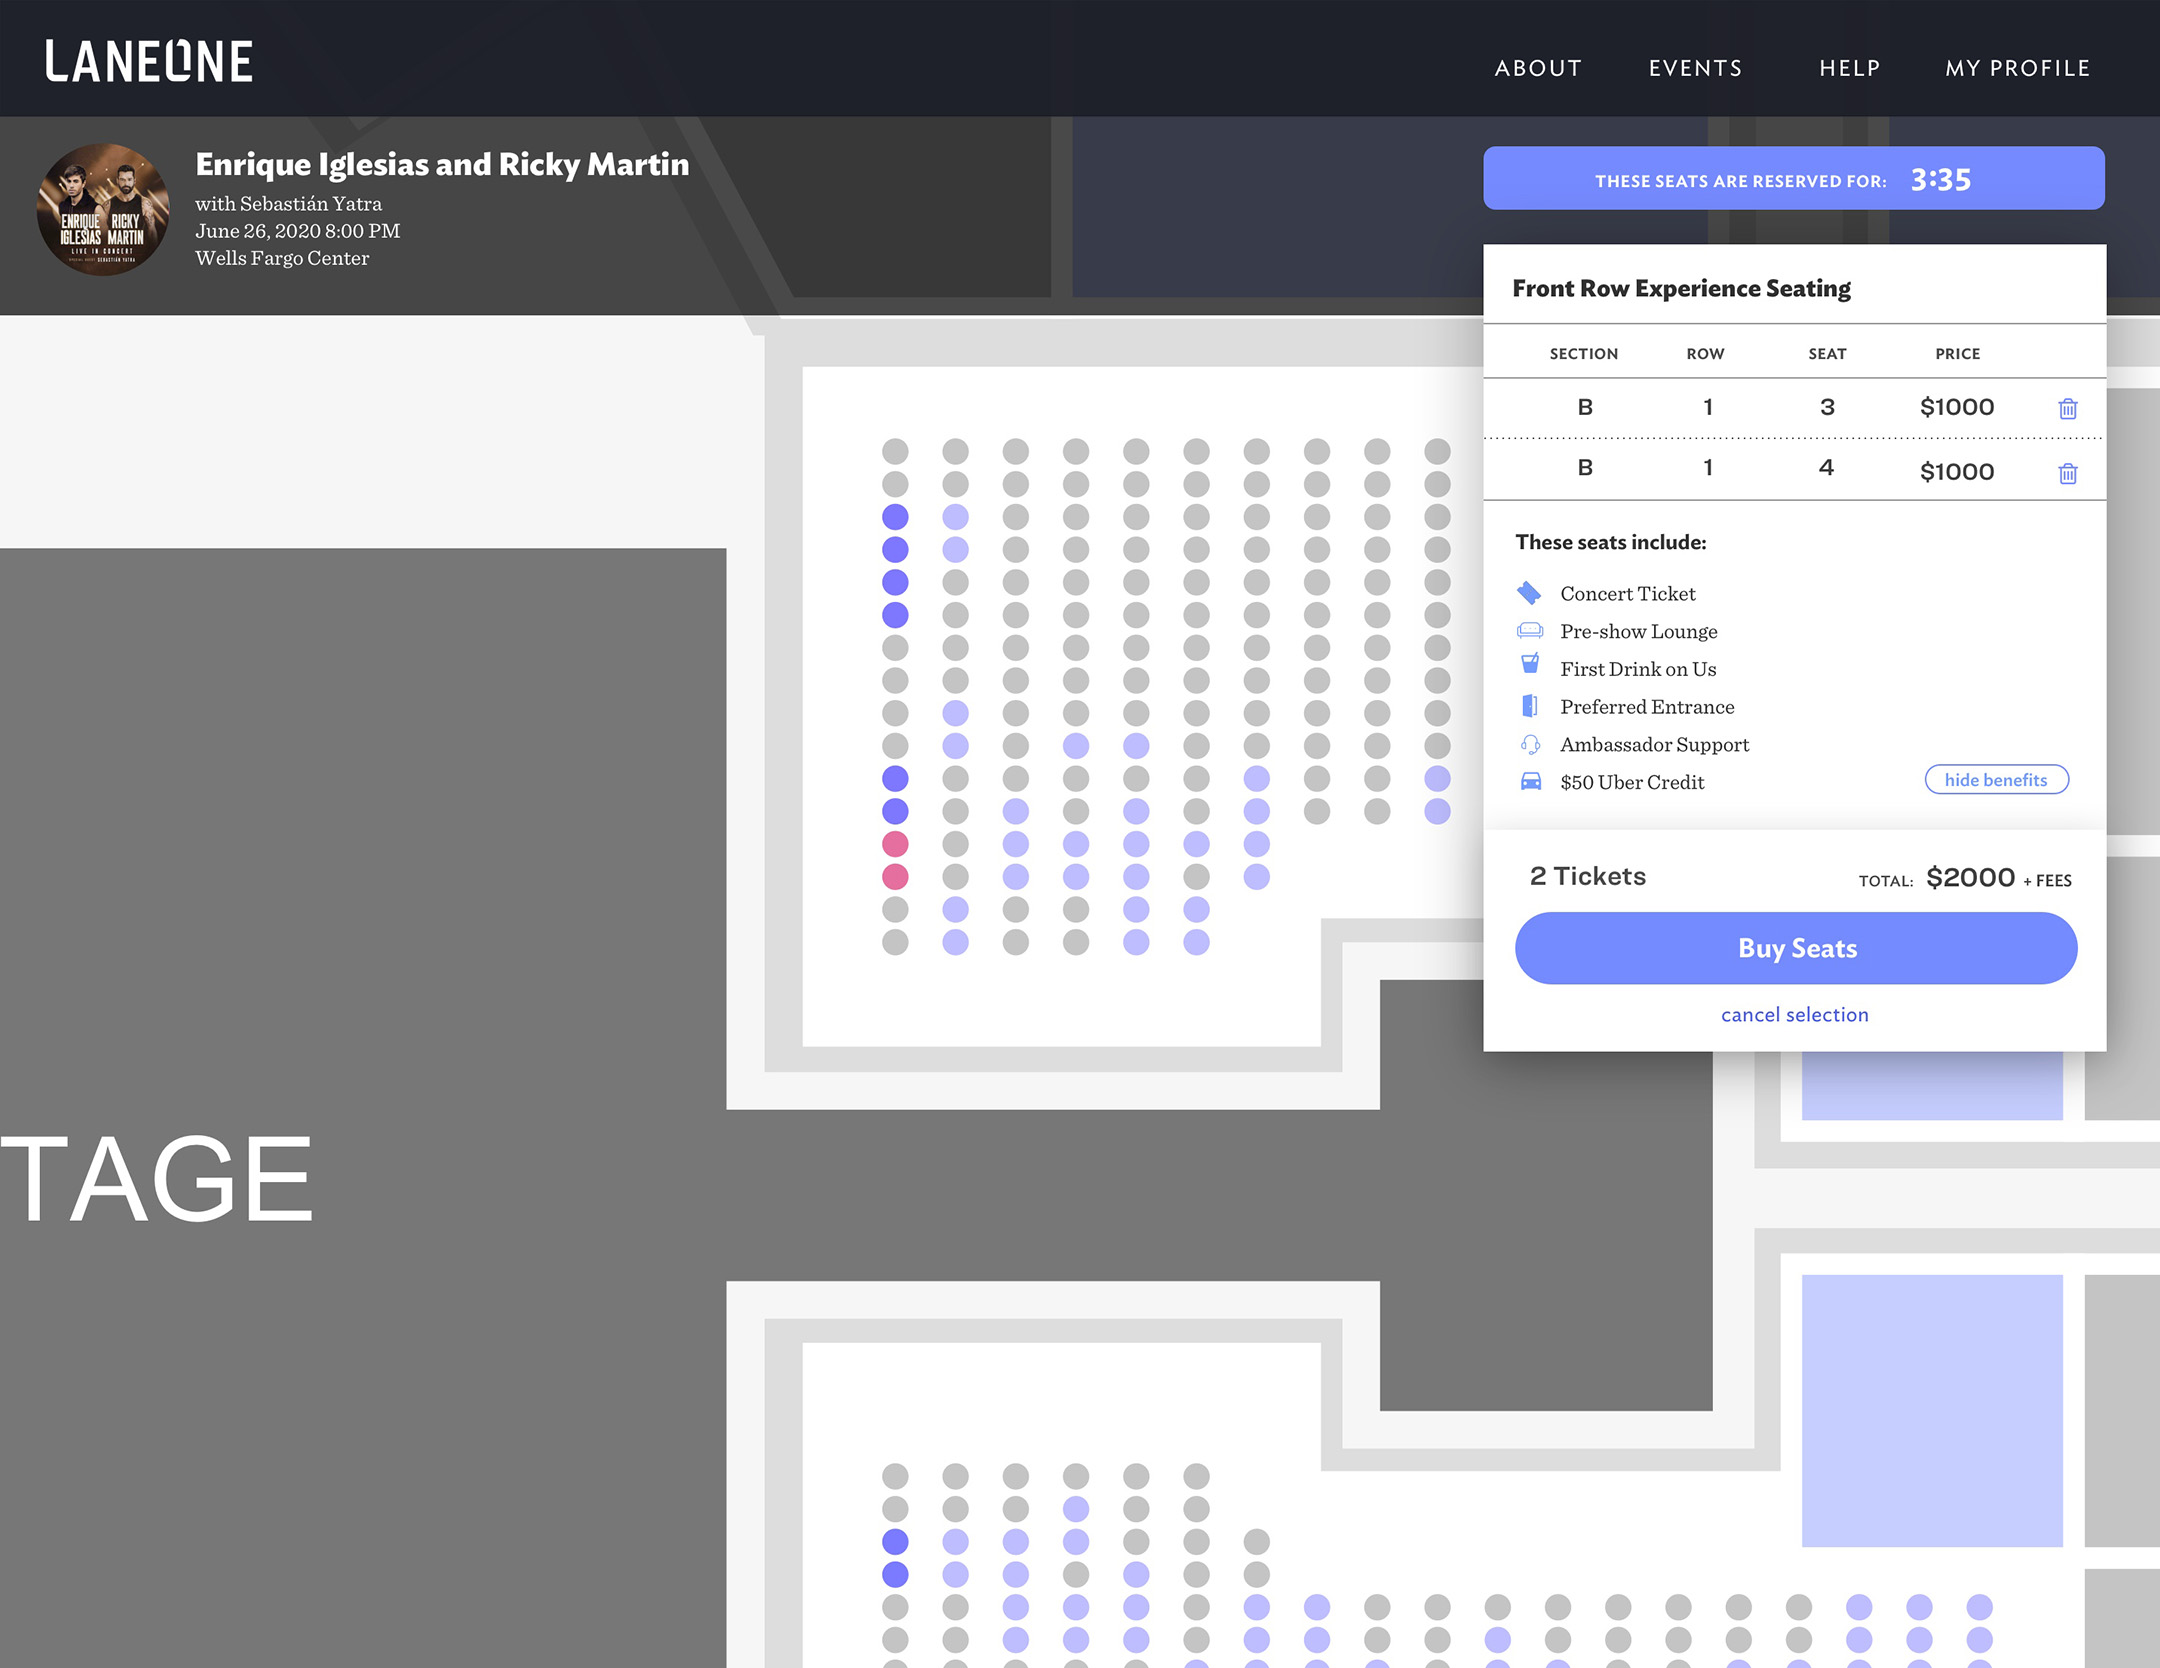Click the Preferred Entrance door icon
Image resolution: width=2160 pixels, height=1668 pixels.
pos(1529,706)
